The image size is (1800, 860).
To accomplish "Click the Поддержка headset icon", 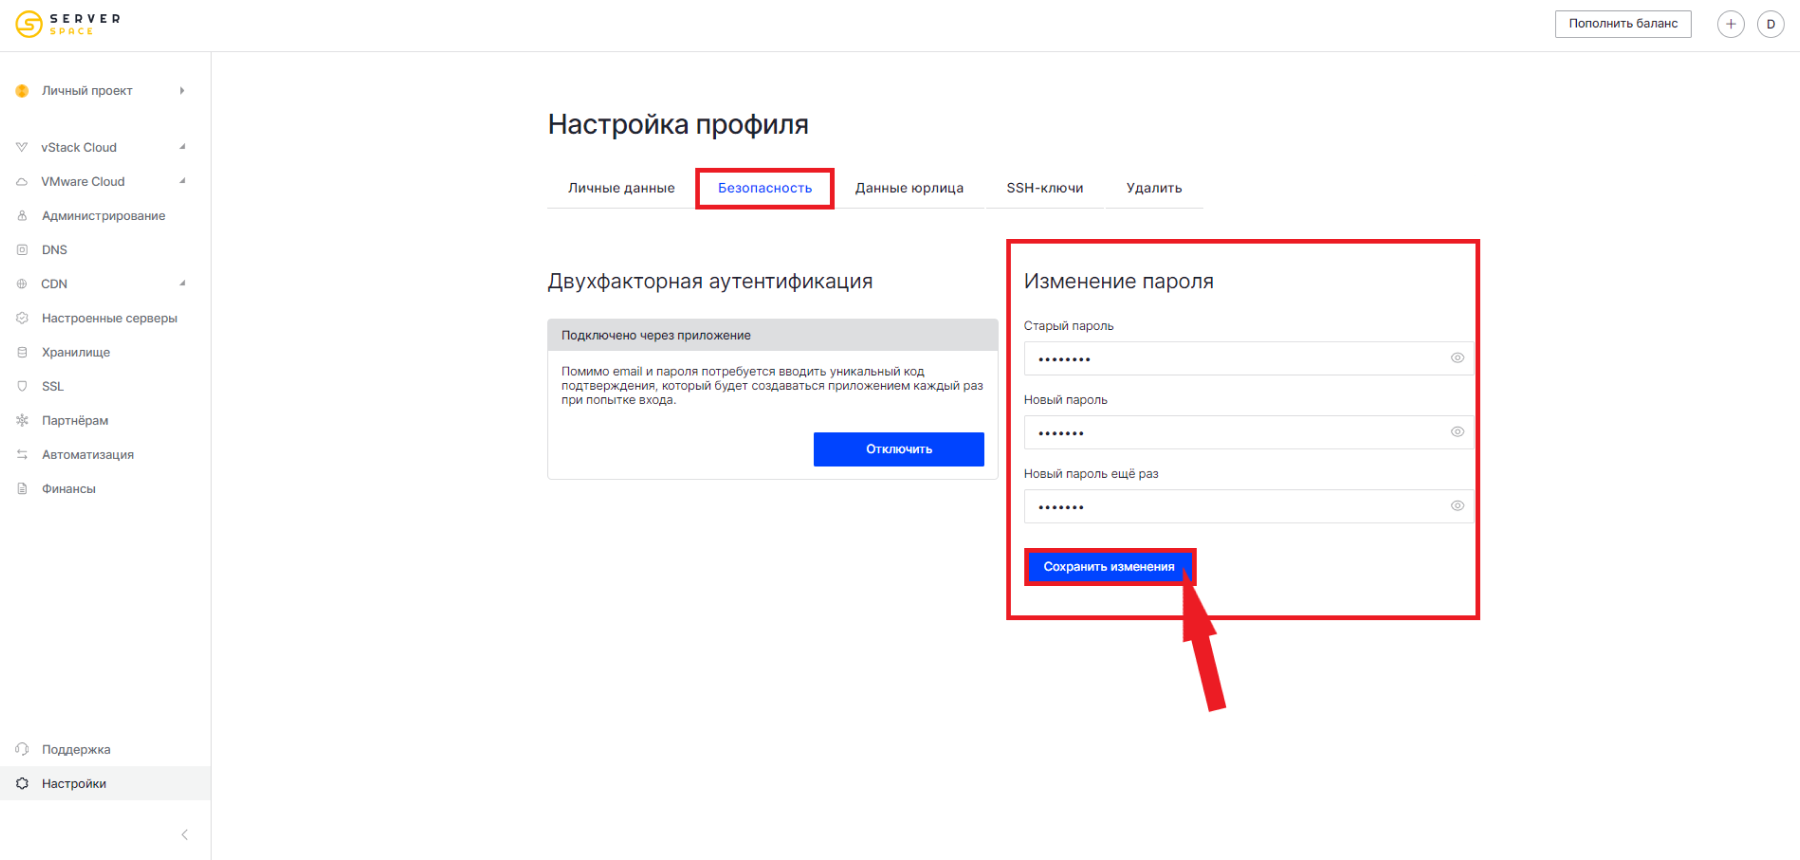I will tap(22, 749).
